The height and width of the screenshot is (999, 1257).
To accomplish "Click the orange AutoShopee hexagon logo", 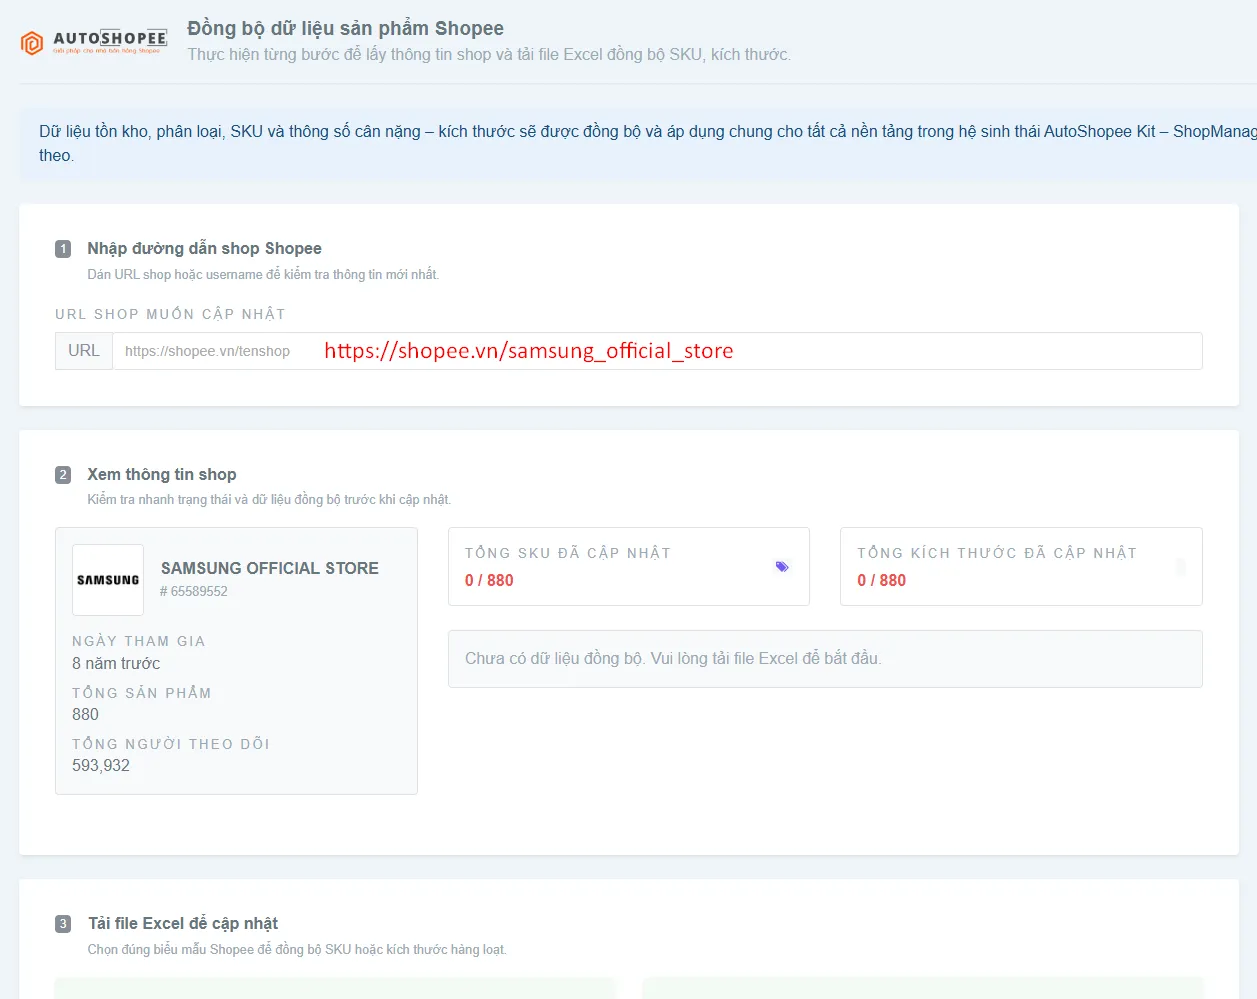I will tap(32, 43).
